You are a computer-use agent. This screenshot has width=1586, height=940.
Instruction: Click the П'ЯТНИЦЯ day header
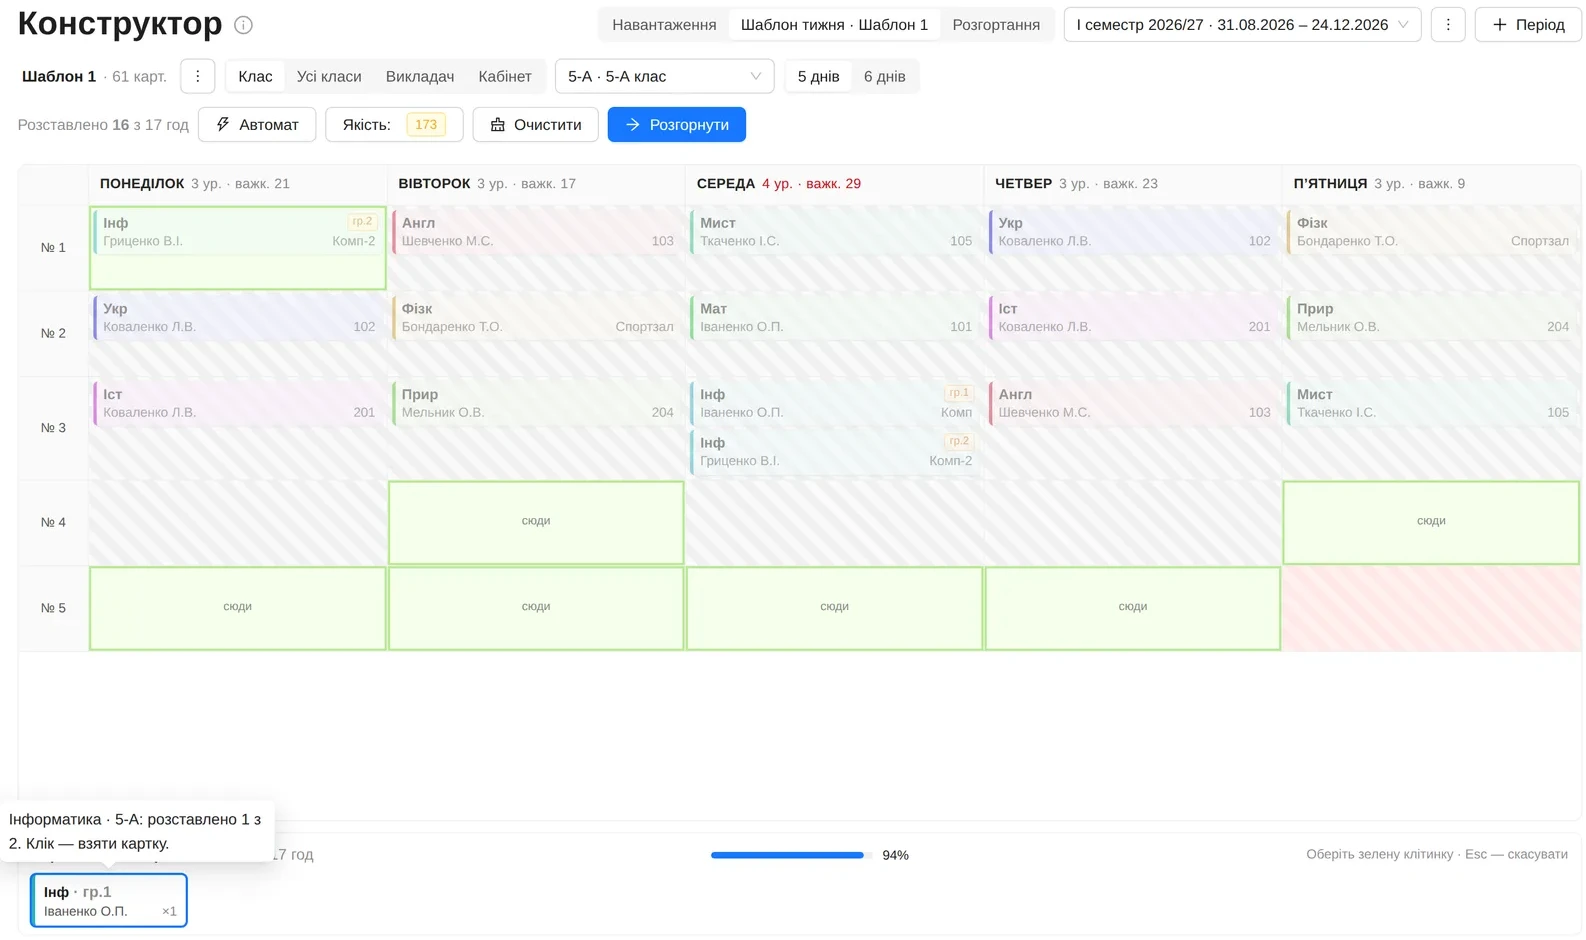[1330, 184]
